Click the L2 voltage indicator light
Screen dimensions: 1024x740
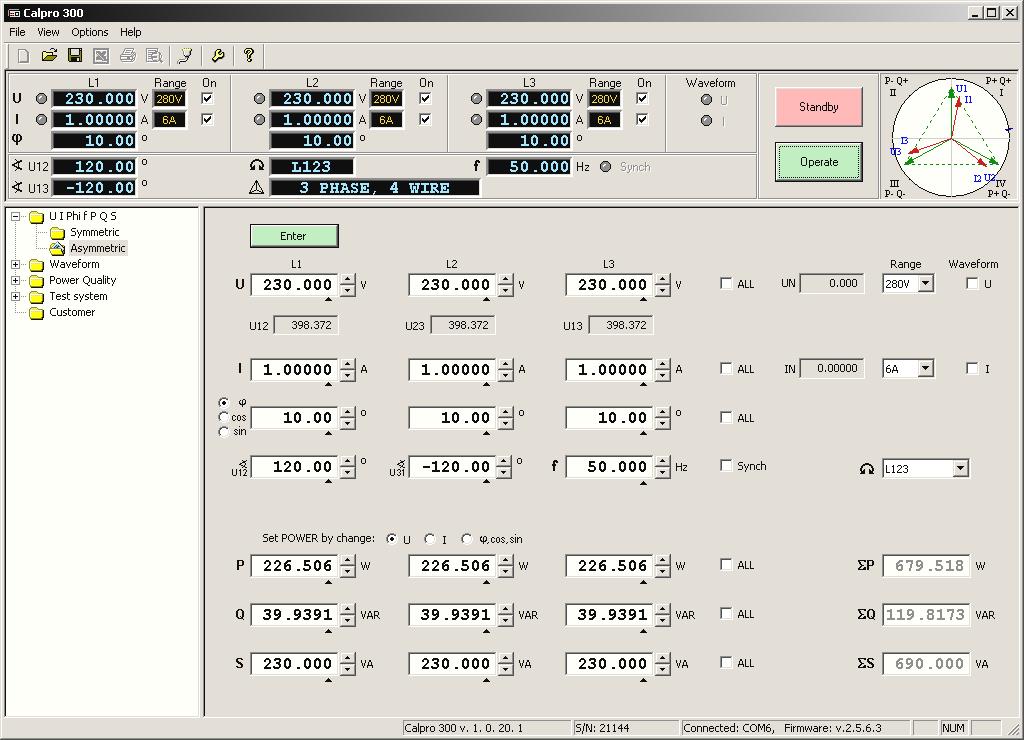(259, 99)
